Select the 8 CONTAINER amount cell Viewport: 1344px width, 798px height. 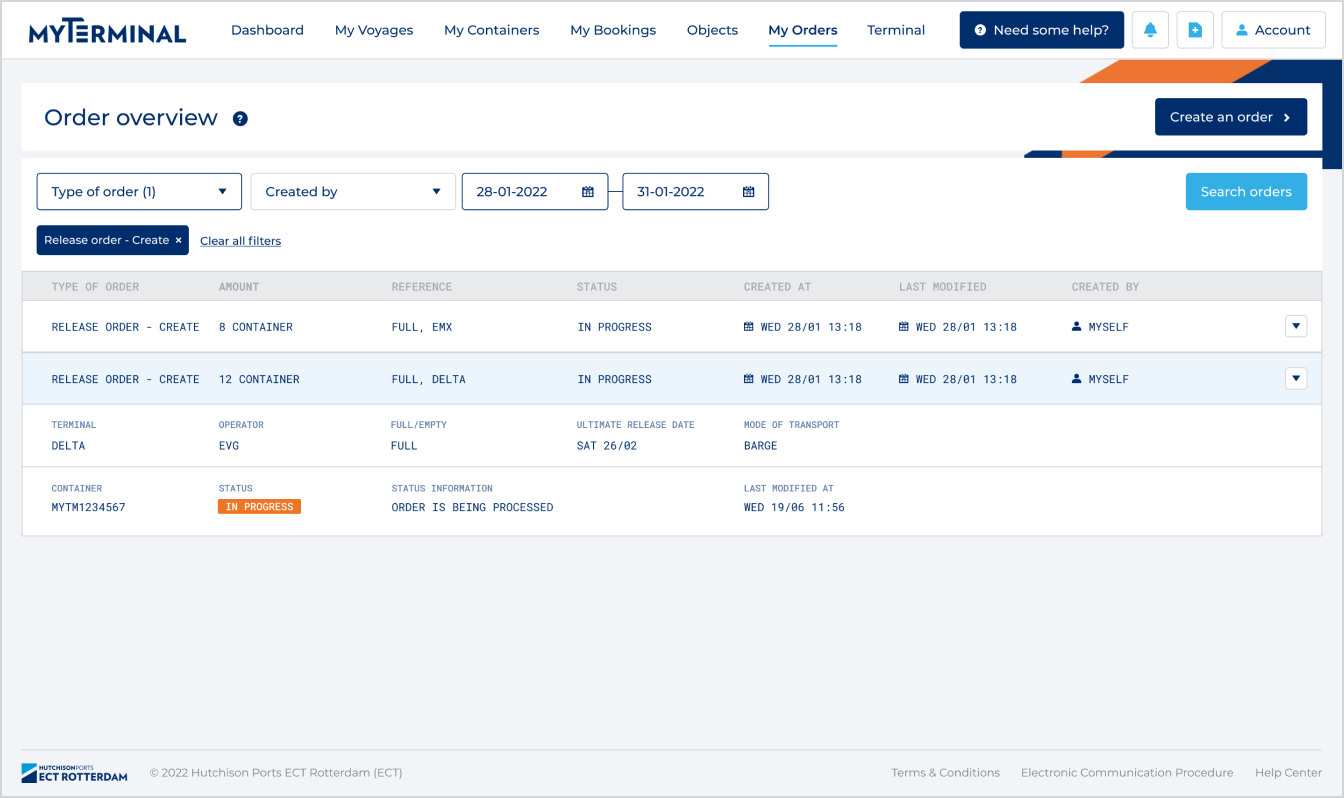256,327
